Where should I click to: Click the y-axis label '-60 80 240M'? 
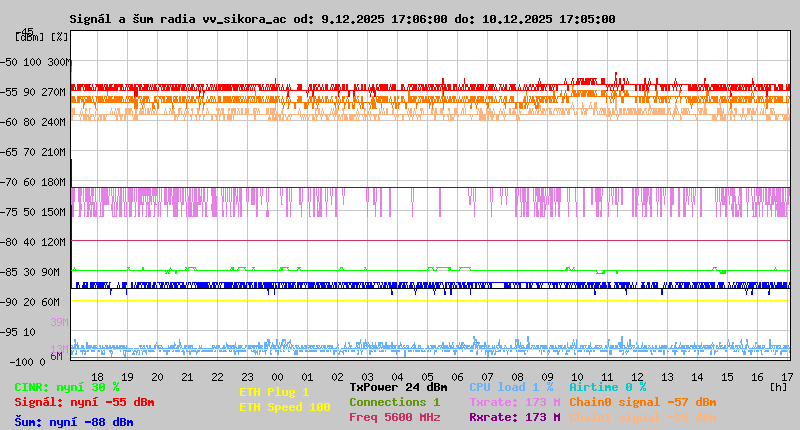click(33, 122)
